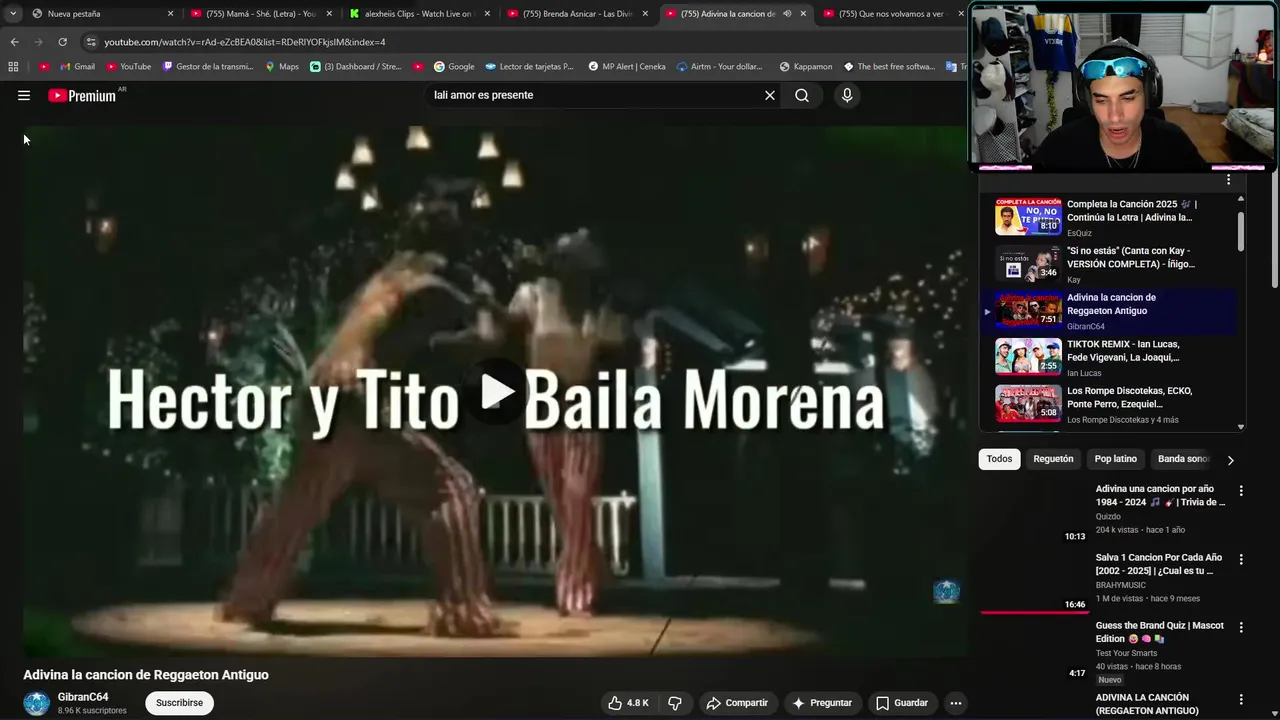Clear the search box with the X

(770, 95)
